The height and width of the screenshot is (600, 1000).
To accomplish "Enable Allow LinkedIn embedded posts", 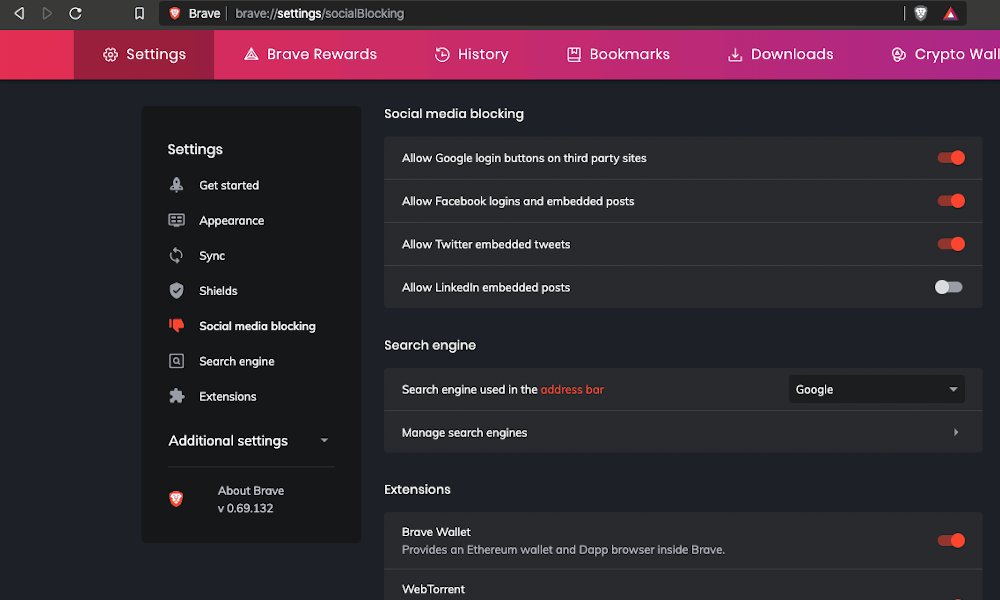I will (948, 287).
